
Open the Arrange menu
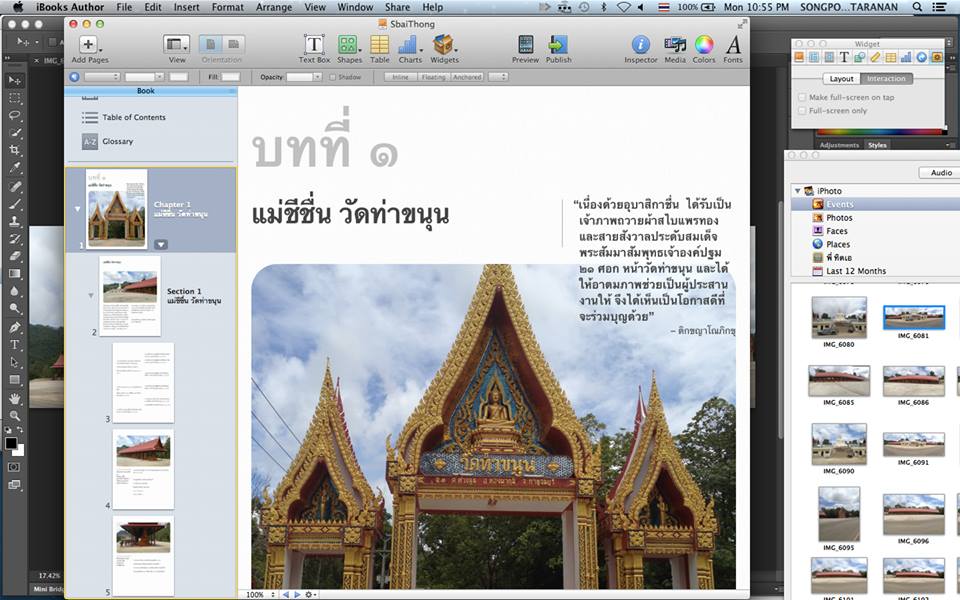273,7
